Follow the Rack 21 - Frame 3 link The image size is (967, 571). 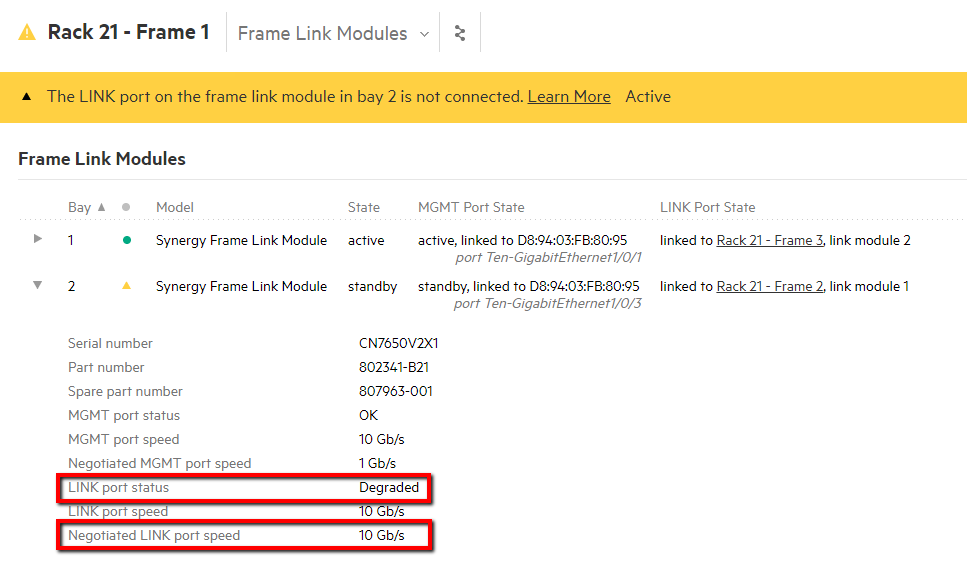point(769,240)
